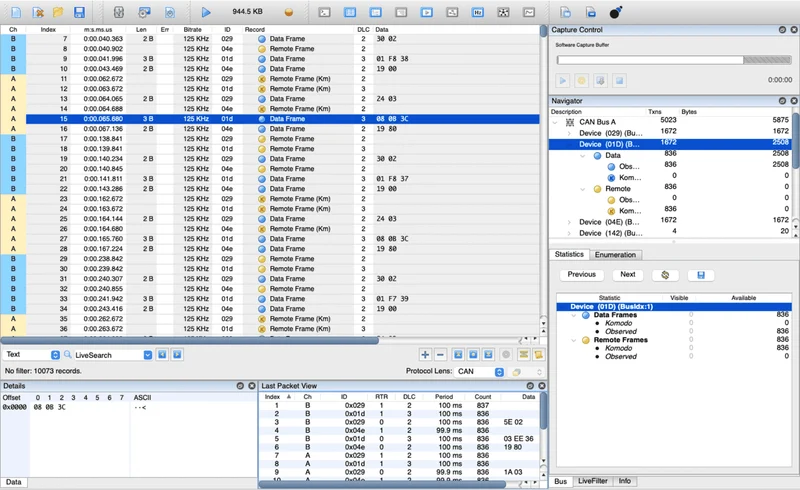800x490 pixels.
Task: Click the start capture button in Capture Control
Action: click(x=563, y=81)
